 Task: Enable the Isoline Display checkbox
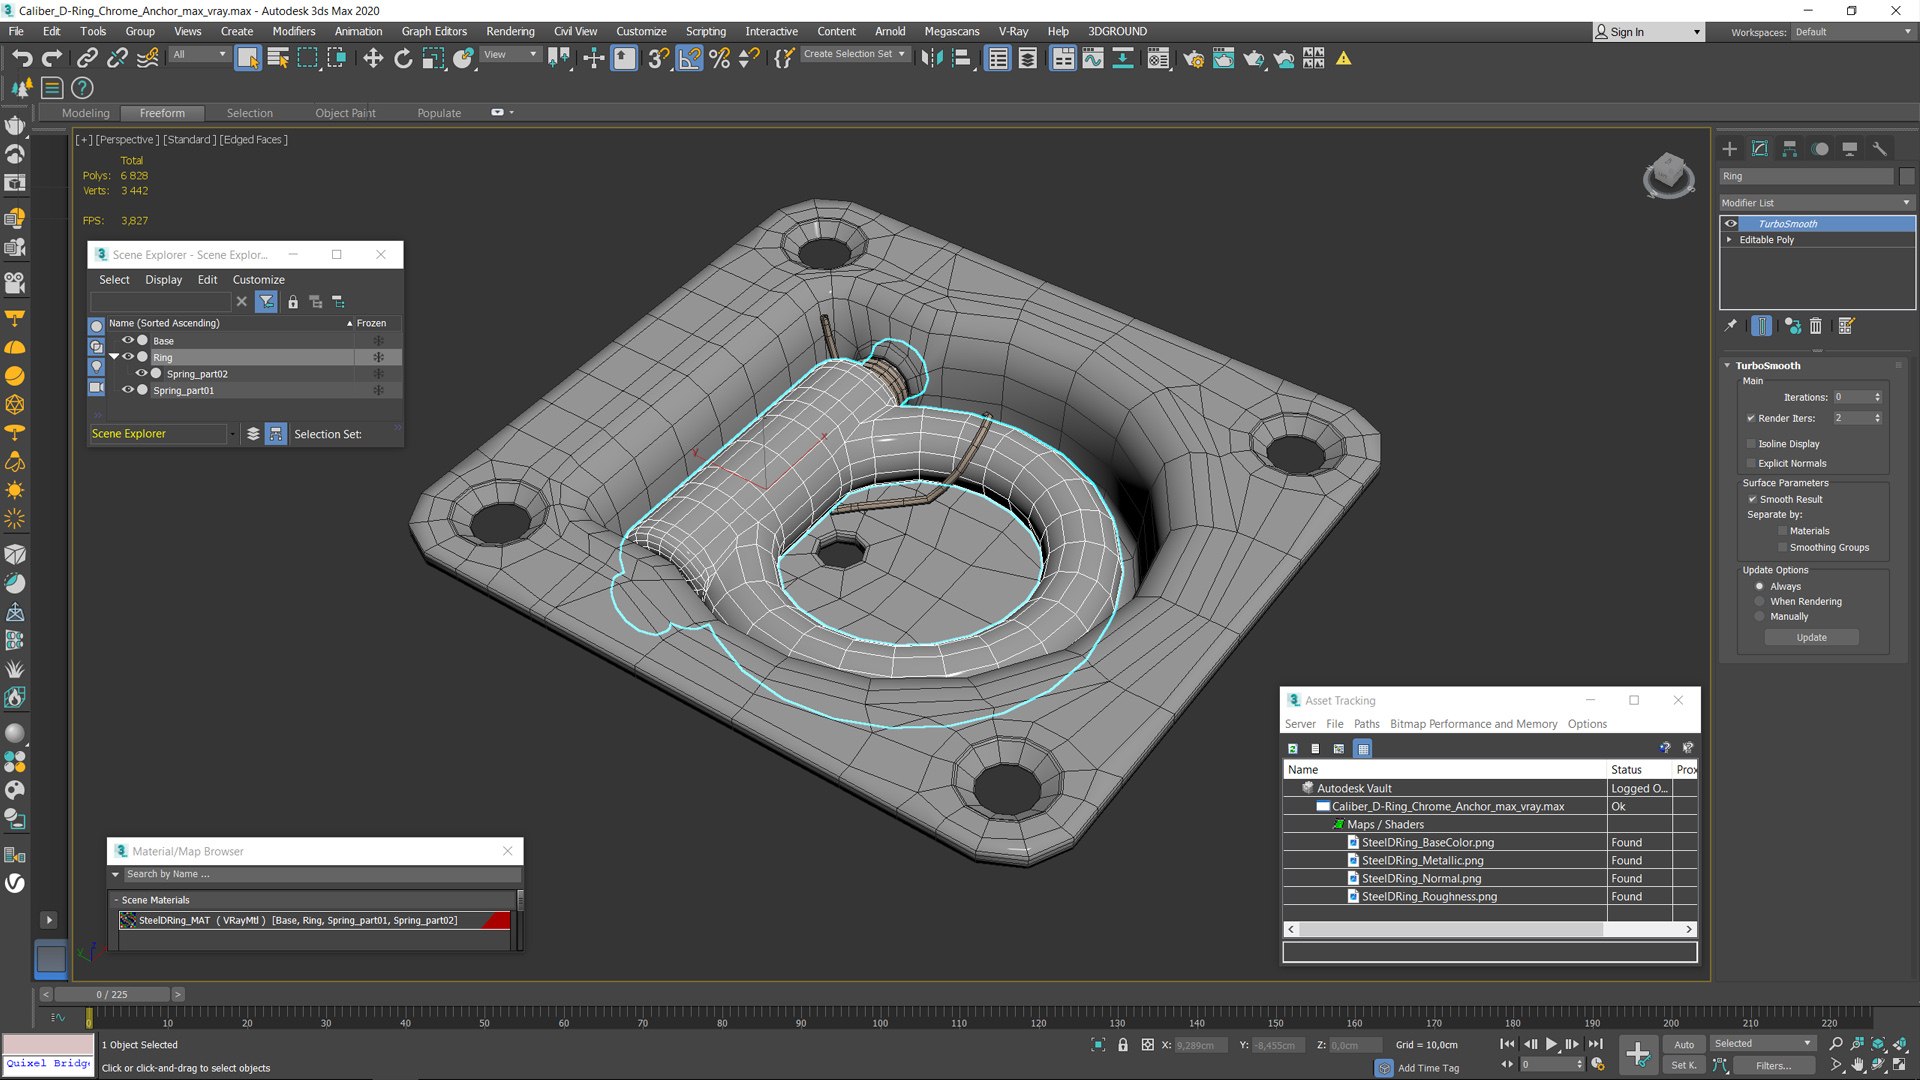1751,444
